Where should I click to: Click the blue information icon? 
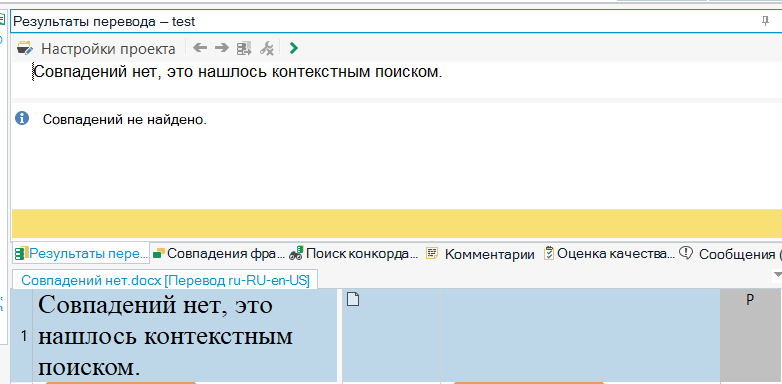22,119
